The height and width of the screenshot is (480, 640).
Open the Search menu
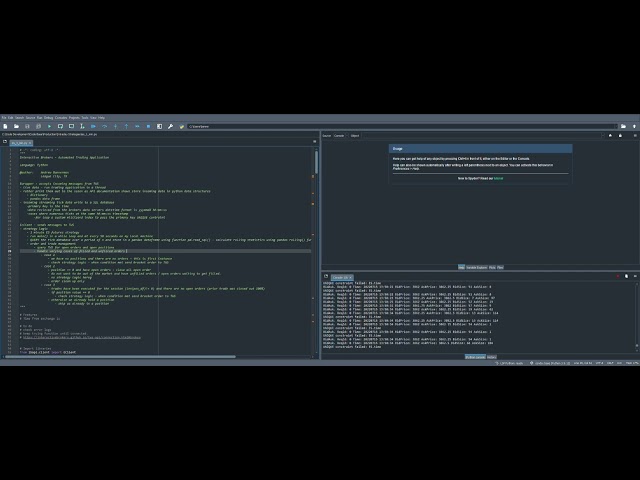(20, 118)
